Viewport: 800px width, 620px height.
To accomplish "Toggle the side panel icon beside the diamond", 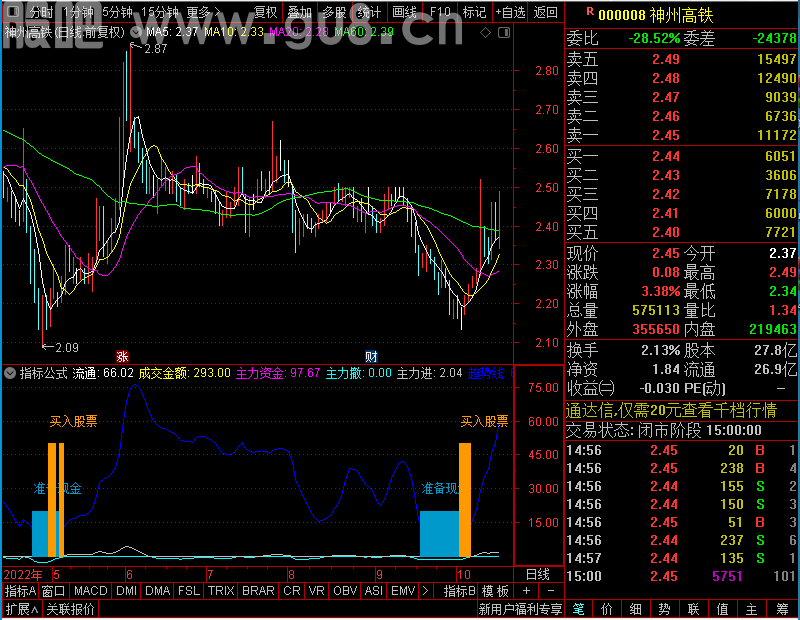I will 504,33.
